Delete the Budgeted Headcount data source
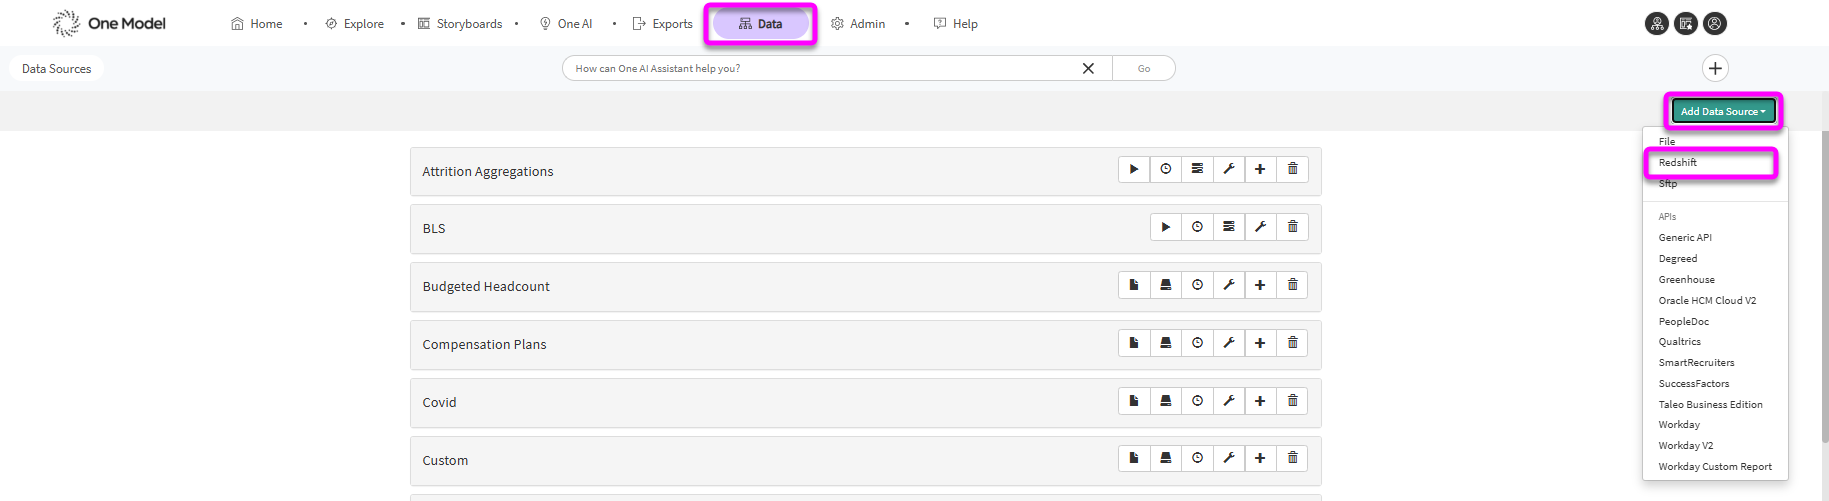Screen dimensions: 1829x501 point(1292,285)
